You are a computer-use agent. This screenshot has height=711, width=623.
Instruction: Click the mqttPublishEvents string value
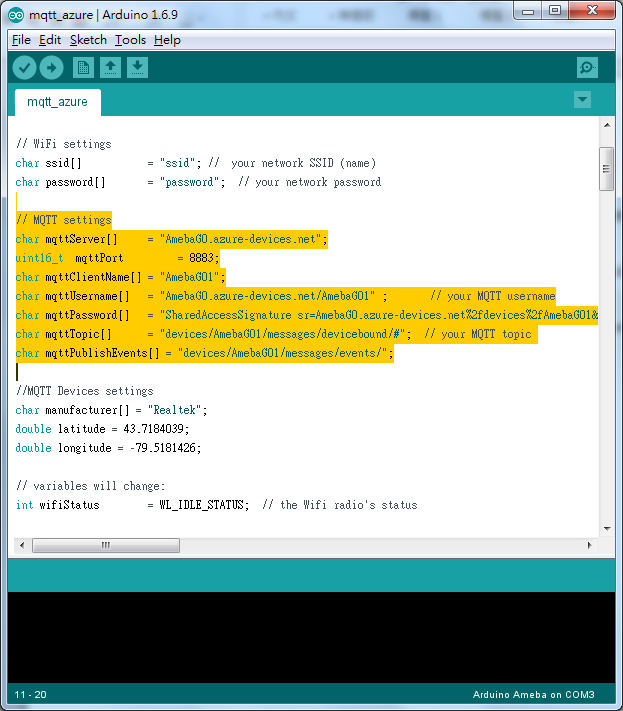(x=282, y=353)
